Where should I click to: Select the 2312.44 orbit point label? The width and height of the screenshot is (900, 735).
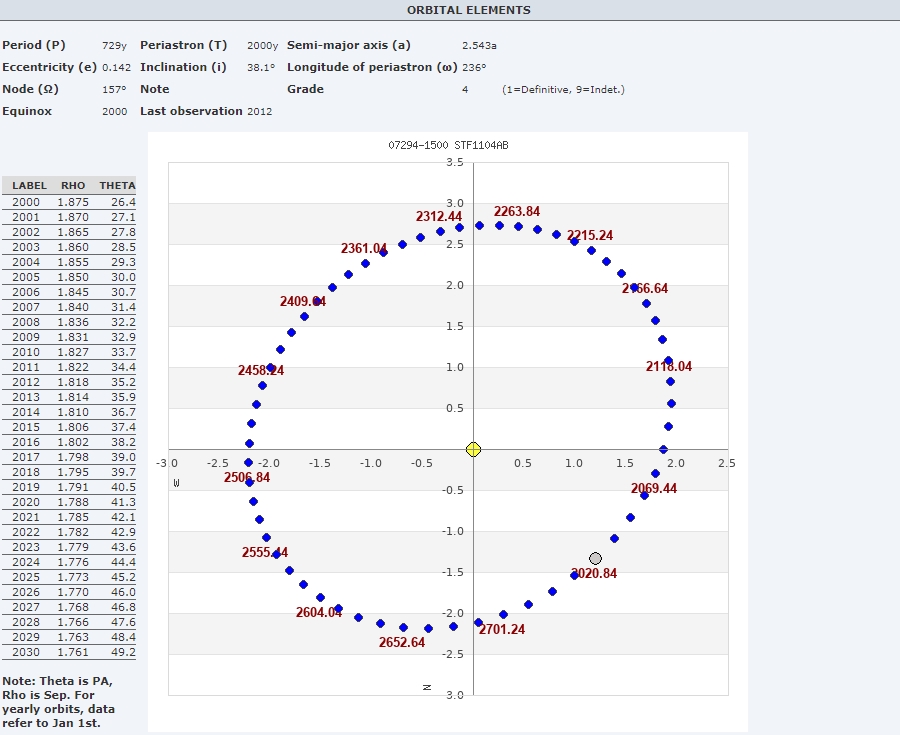coord(439,216)
